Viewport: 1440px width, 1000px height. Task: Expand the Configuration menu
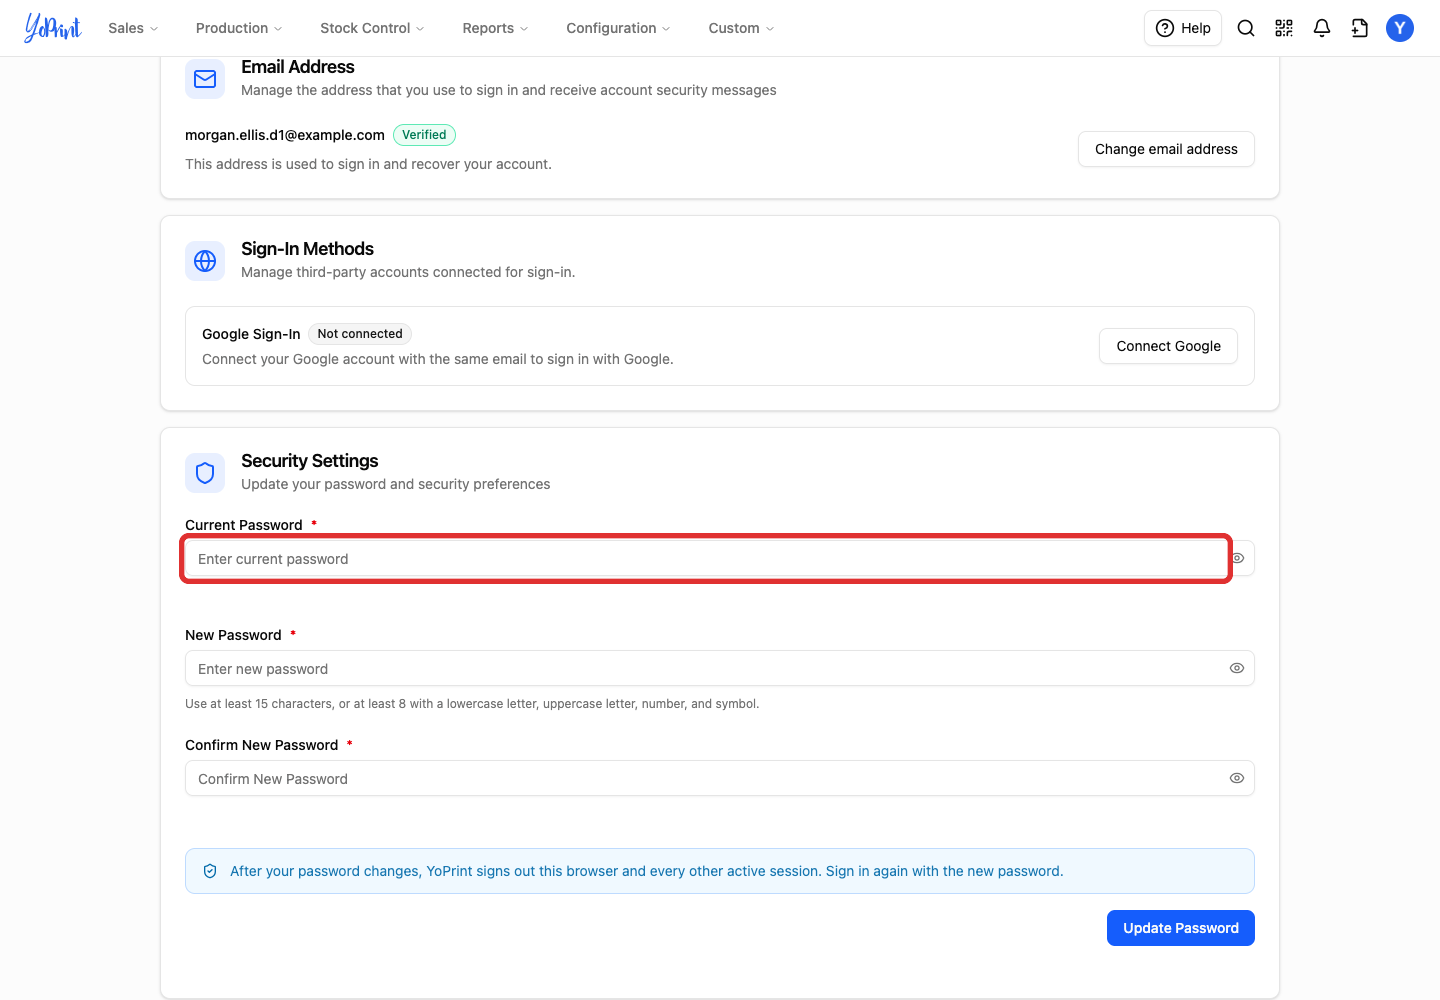(618, 28)
